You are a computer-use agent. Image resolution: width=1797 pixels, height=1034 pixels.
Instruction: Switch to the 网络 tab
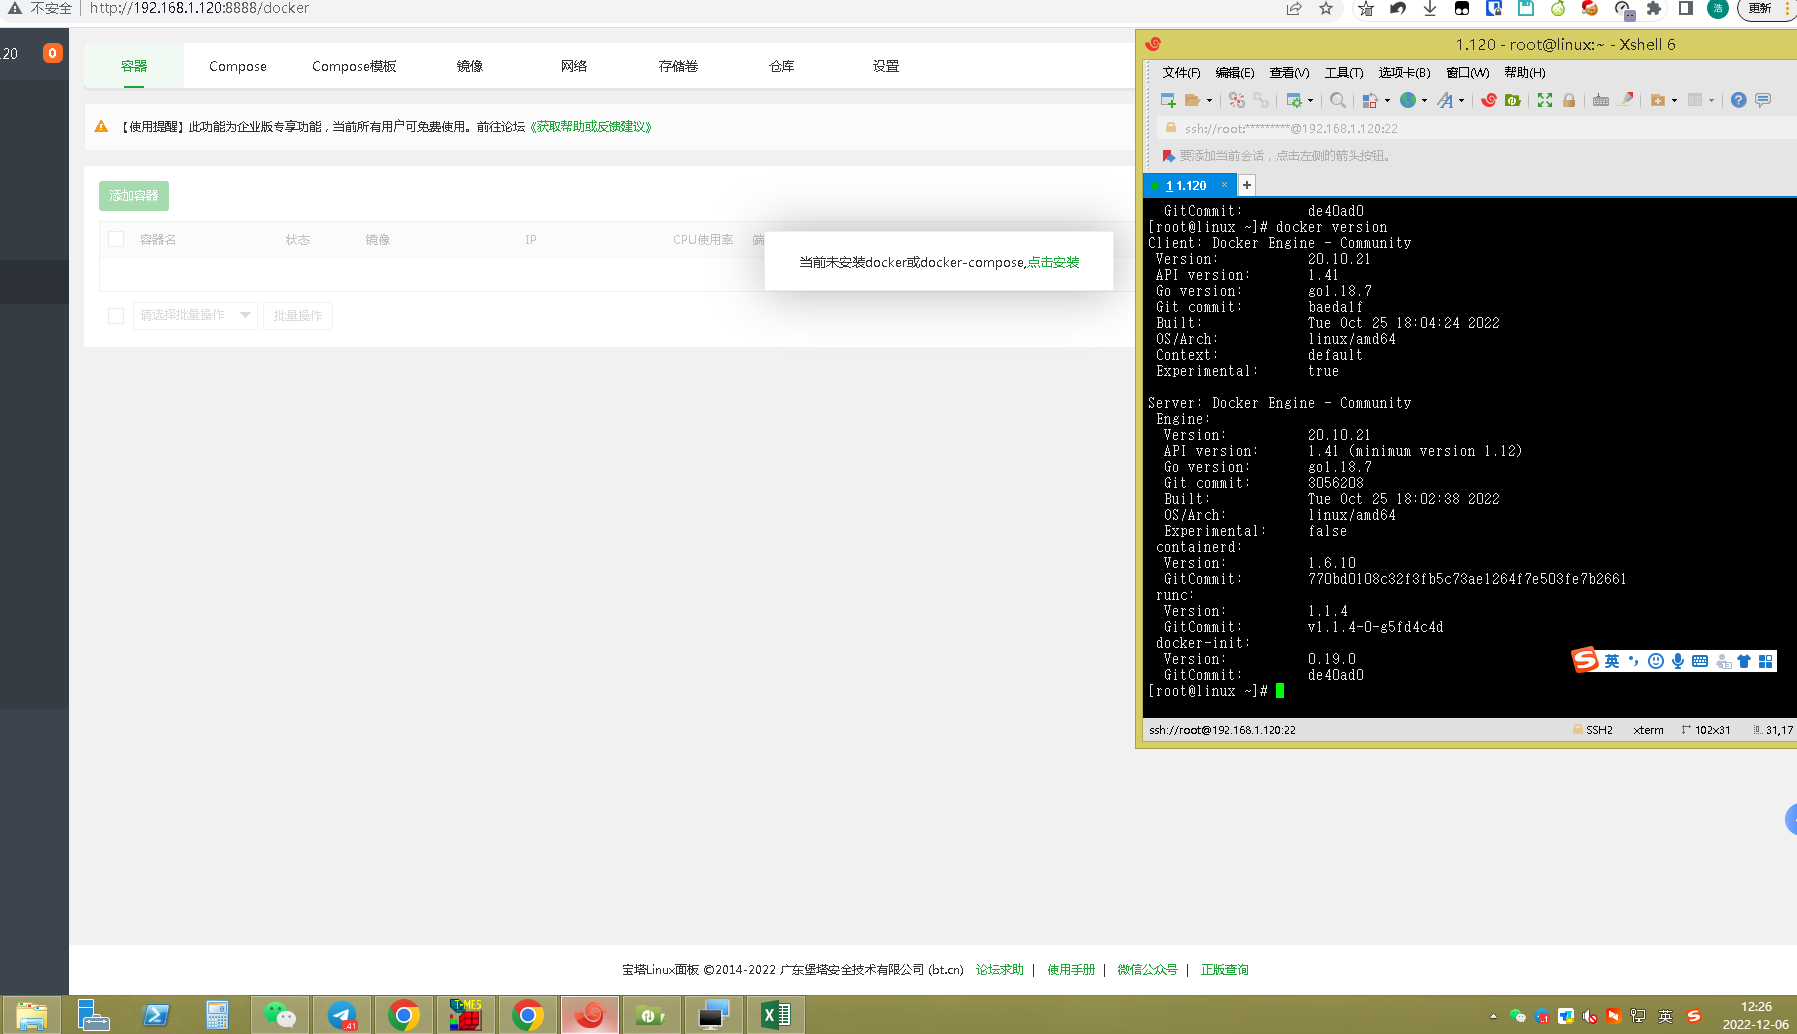[574, 66]
